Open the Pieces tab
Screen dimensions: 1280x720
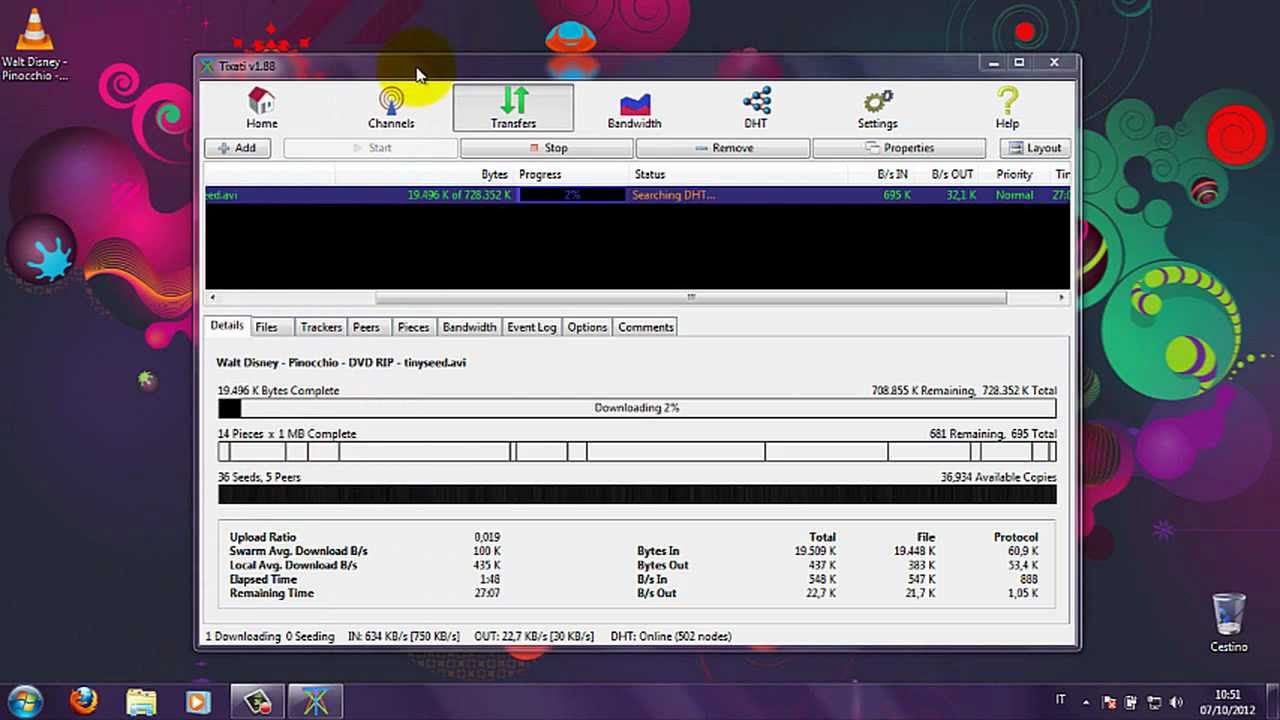(x=413, y=327)
